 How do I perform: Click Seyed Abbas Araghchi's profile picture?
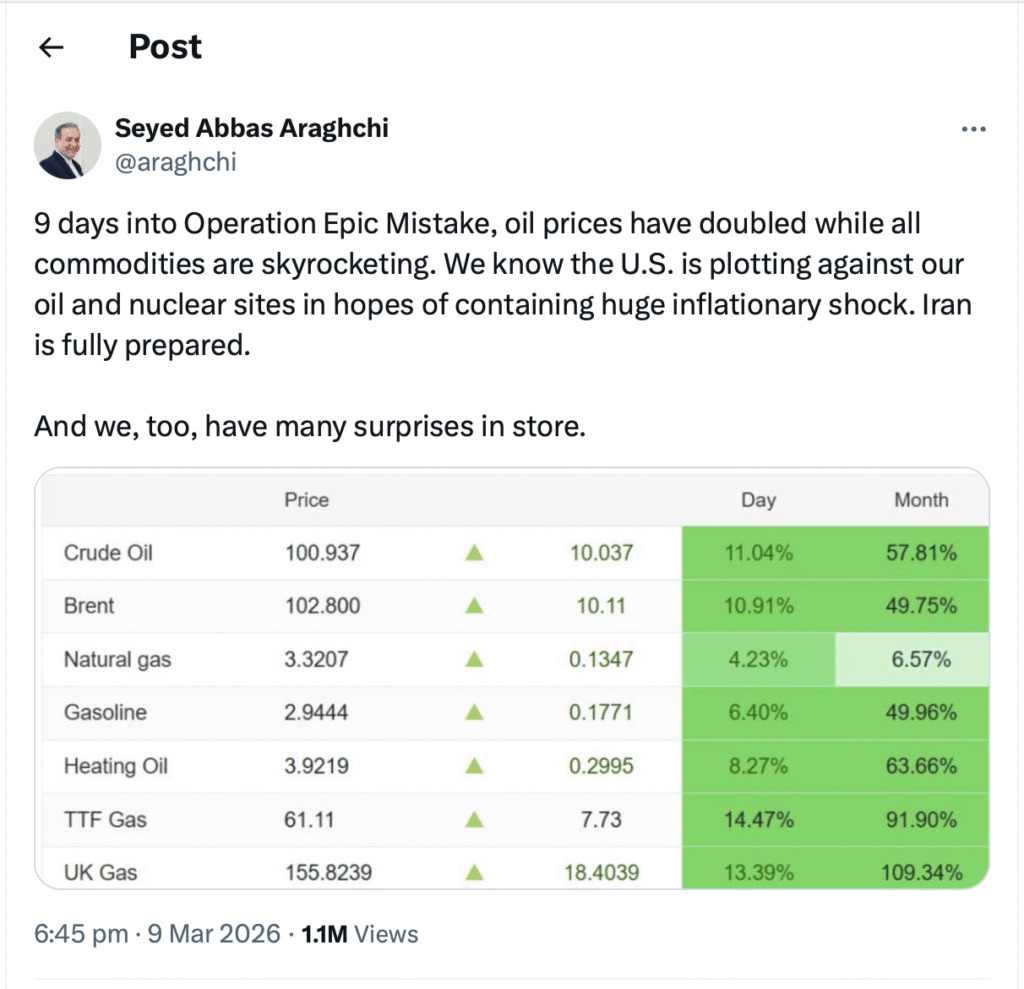click(x=67, y=145)
